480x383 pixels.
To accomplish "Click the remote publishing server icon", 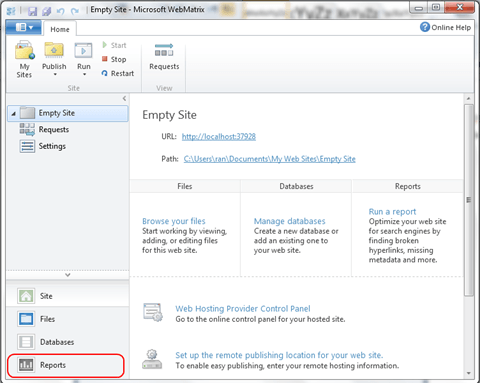I will (152, 359).
